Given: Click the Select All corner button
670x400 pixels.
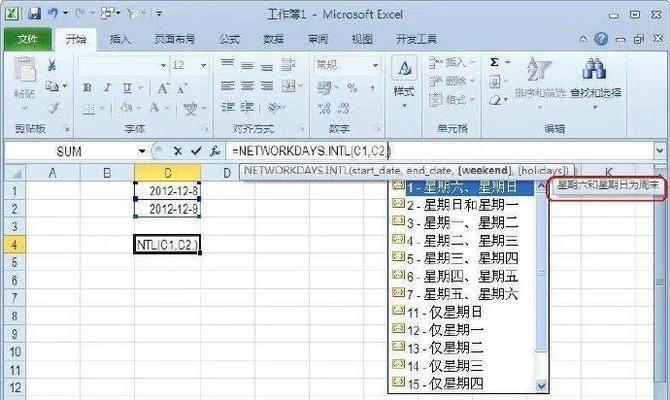Looking at the screenshot, I should pos(15,173).
